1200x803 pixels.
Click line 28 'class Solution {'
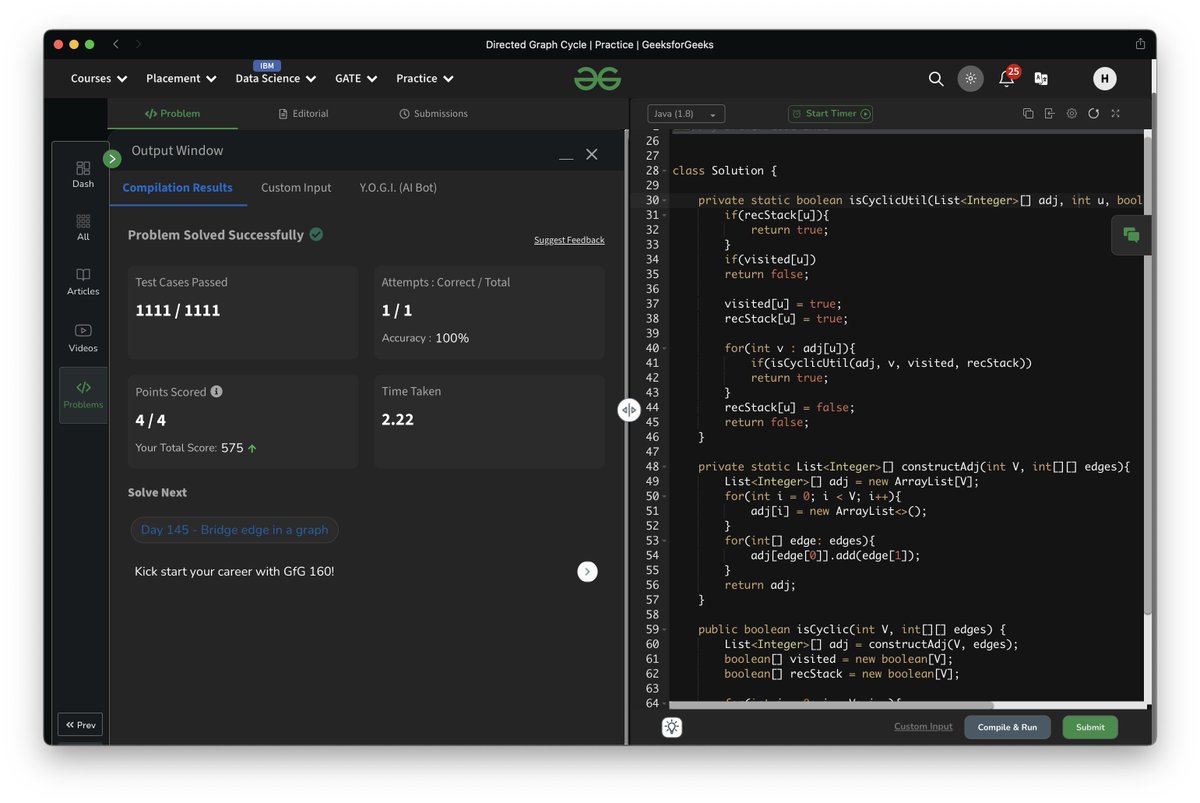click(x=725, y=171)
